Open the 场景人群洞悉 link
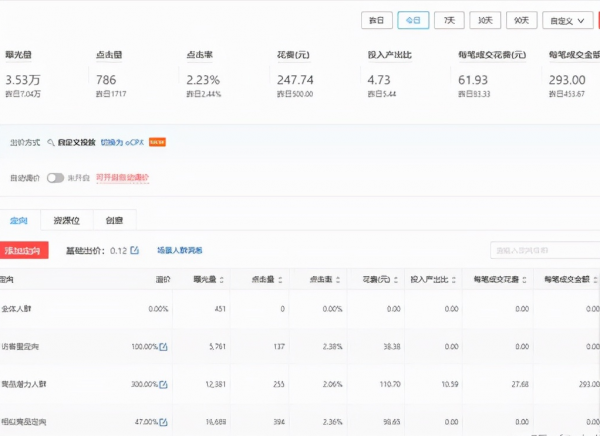600x436 pixels. coord(180,250)
